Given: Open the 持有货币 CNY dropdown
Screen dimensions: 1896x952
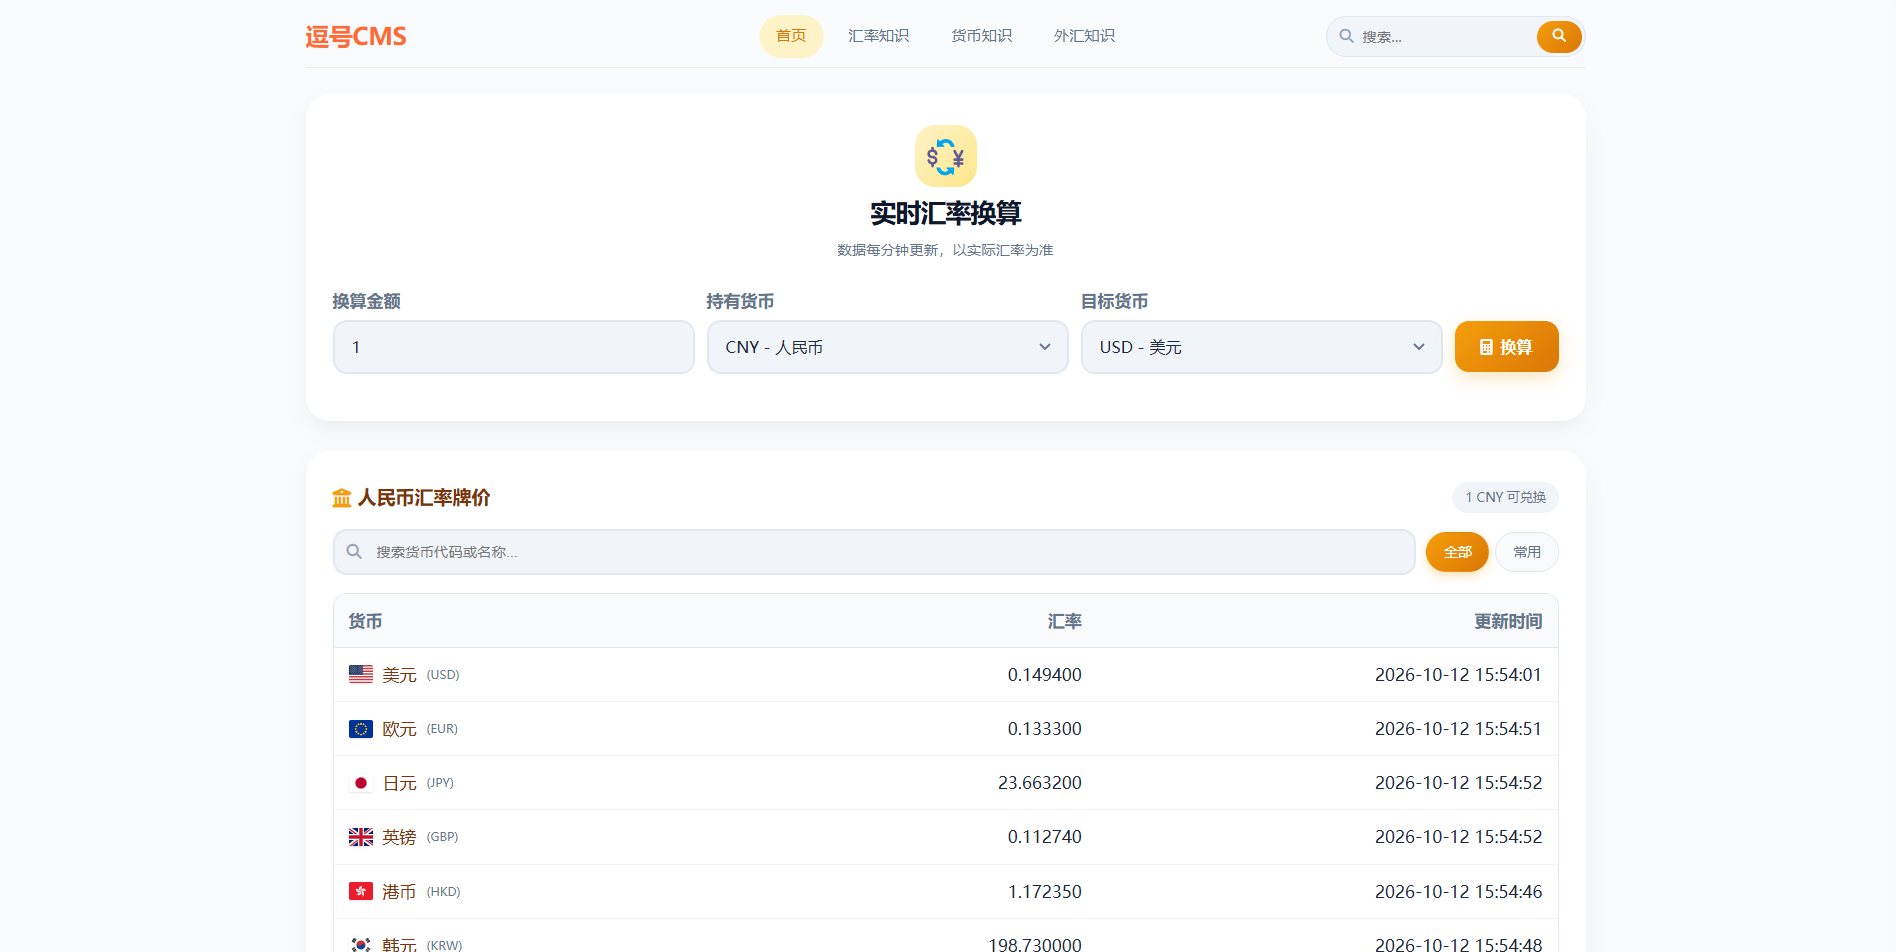Looking at the screenshot, I should coord(888,347).
